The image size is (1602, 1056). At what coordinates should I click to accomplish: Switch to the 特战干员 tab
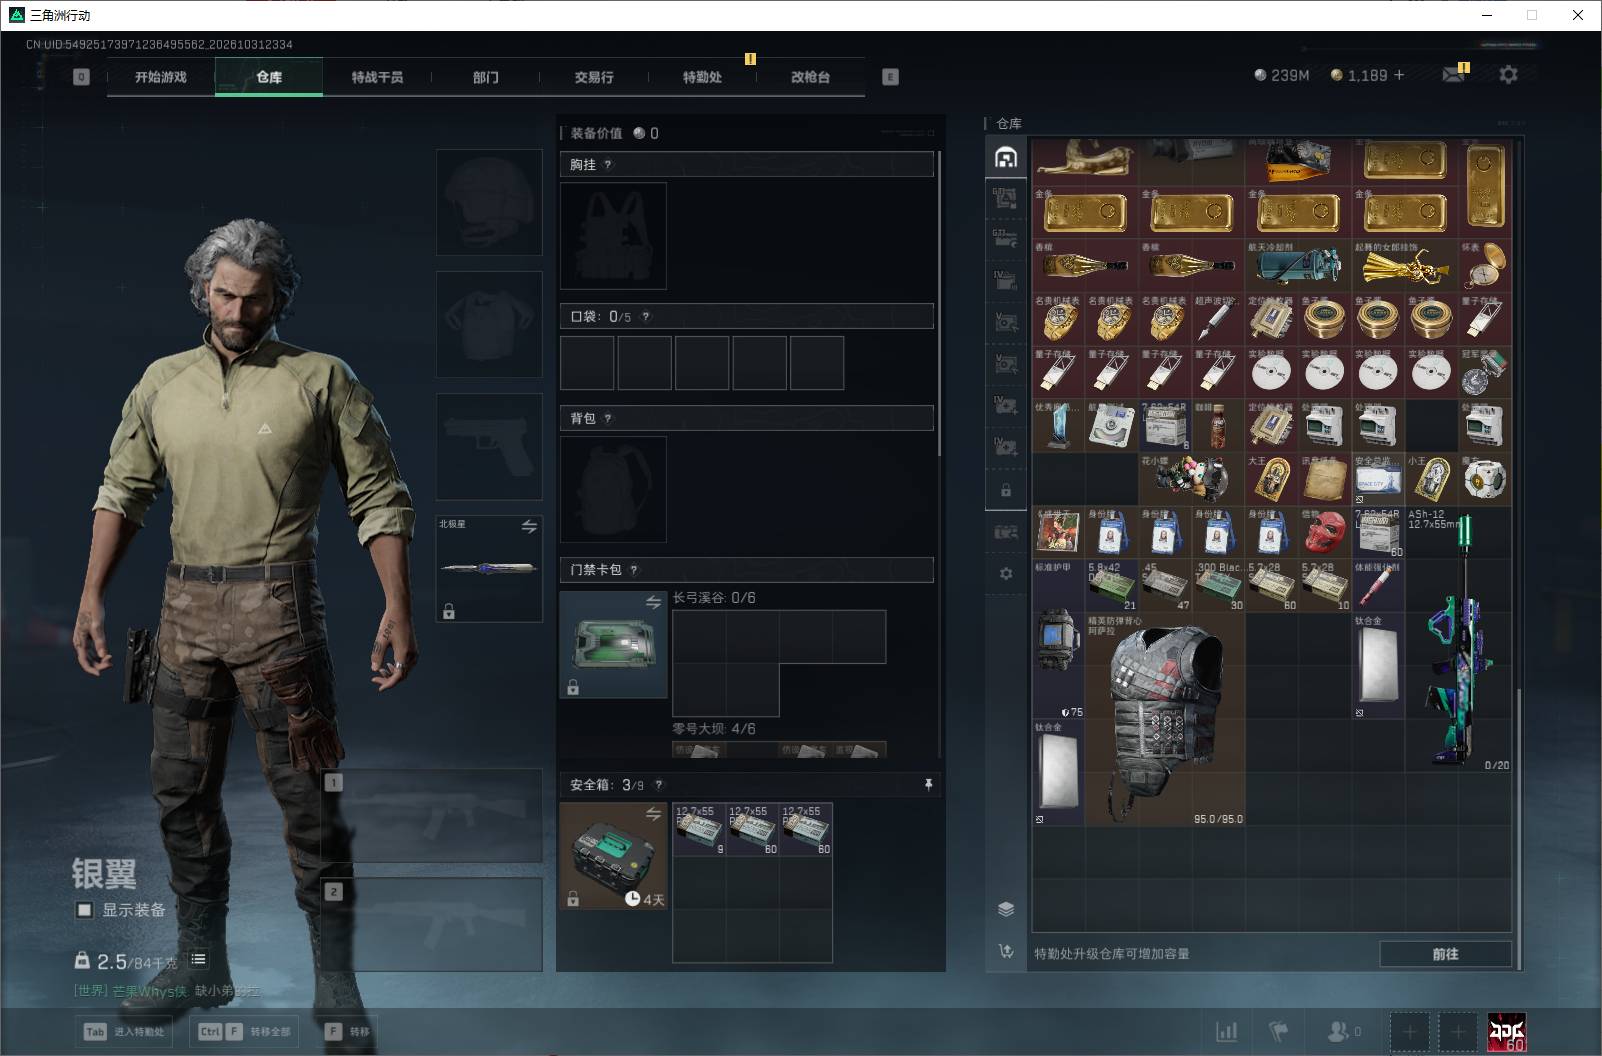coord(377,77)
